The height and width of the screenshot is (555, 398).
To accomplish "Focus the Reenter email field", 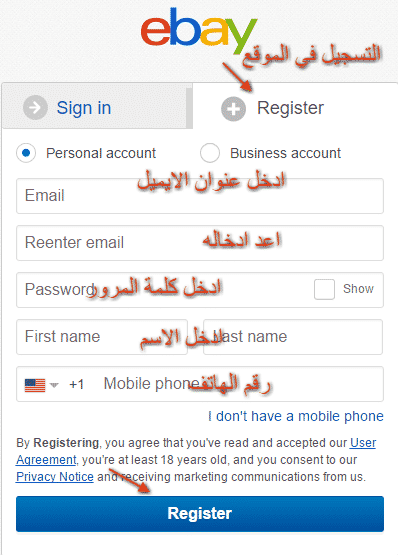I will pyautogui.click(x=200, y=243).
